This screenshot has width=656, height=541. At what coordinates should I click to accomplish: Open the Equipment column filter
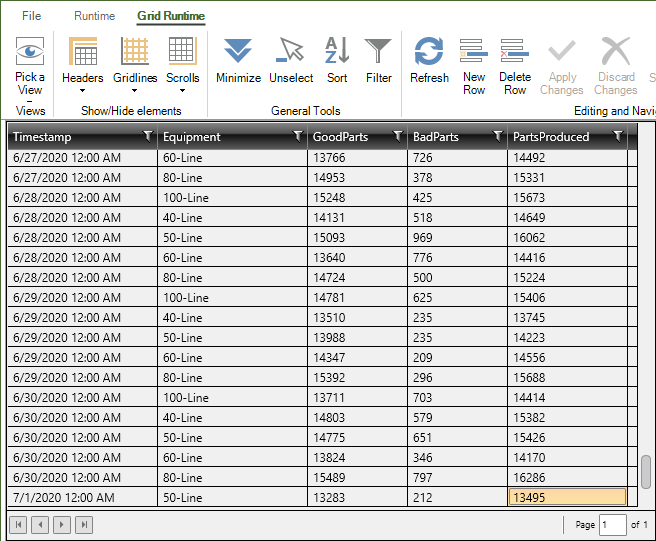pyautogui.click(x=297, y=136)
